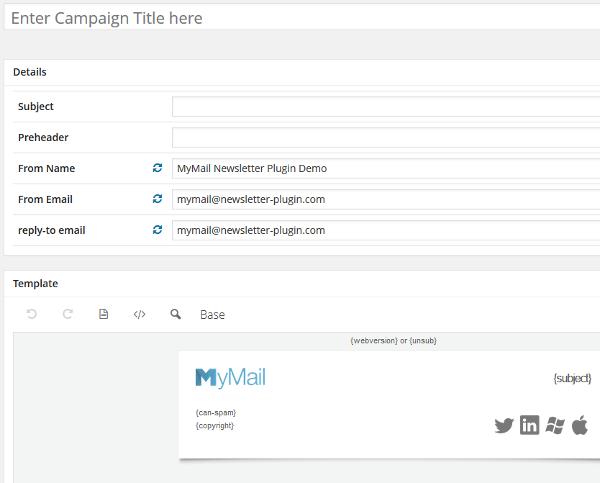600x483 pixels.
Task: Click the Base template label
Action: click(212, 315)
